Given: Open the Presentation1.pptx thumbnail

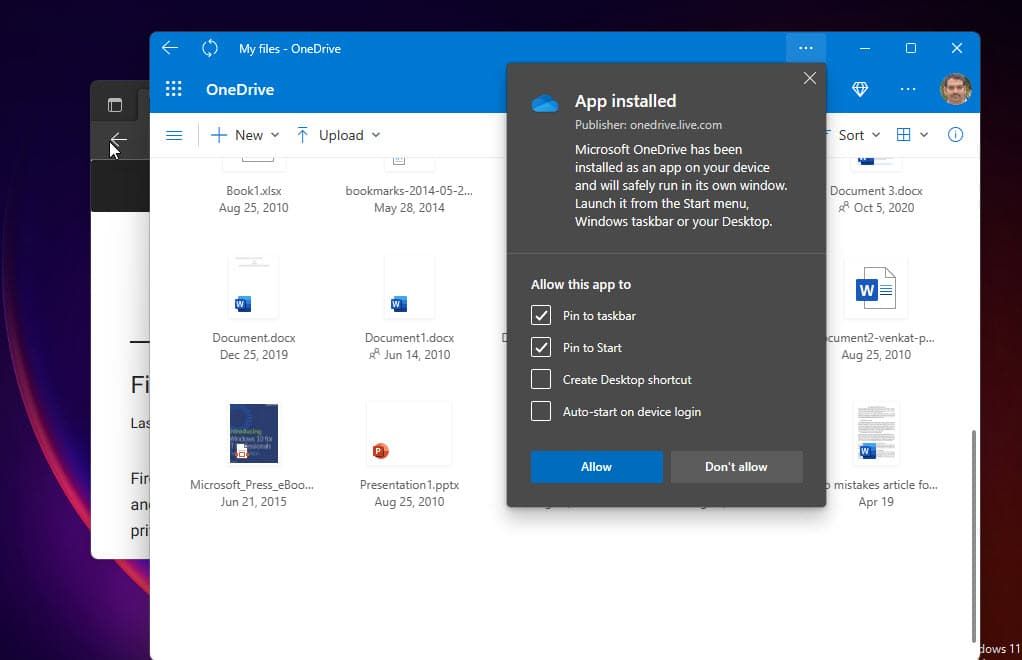Looking at the screenshot, I should coord(409,433).
